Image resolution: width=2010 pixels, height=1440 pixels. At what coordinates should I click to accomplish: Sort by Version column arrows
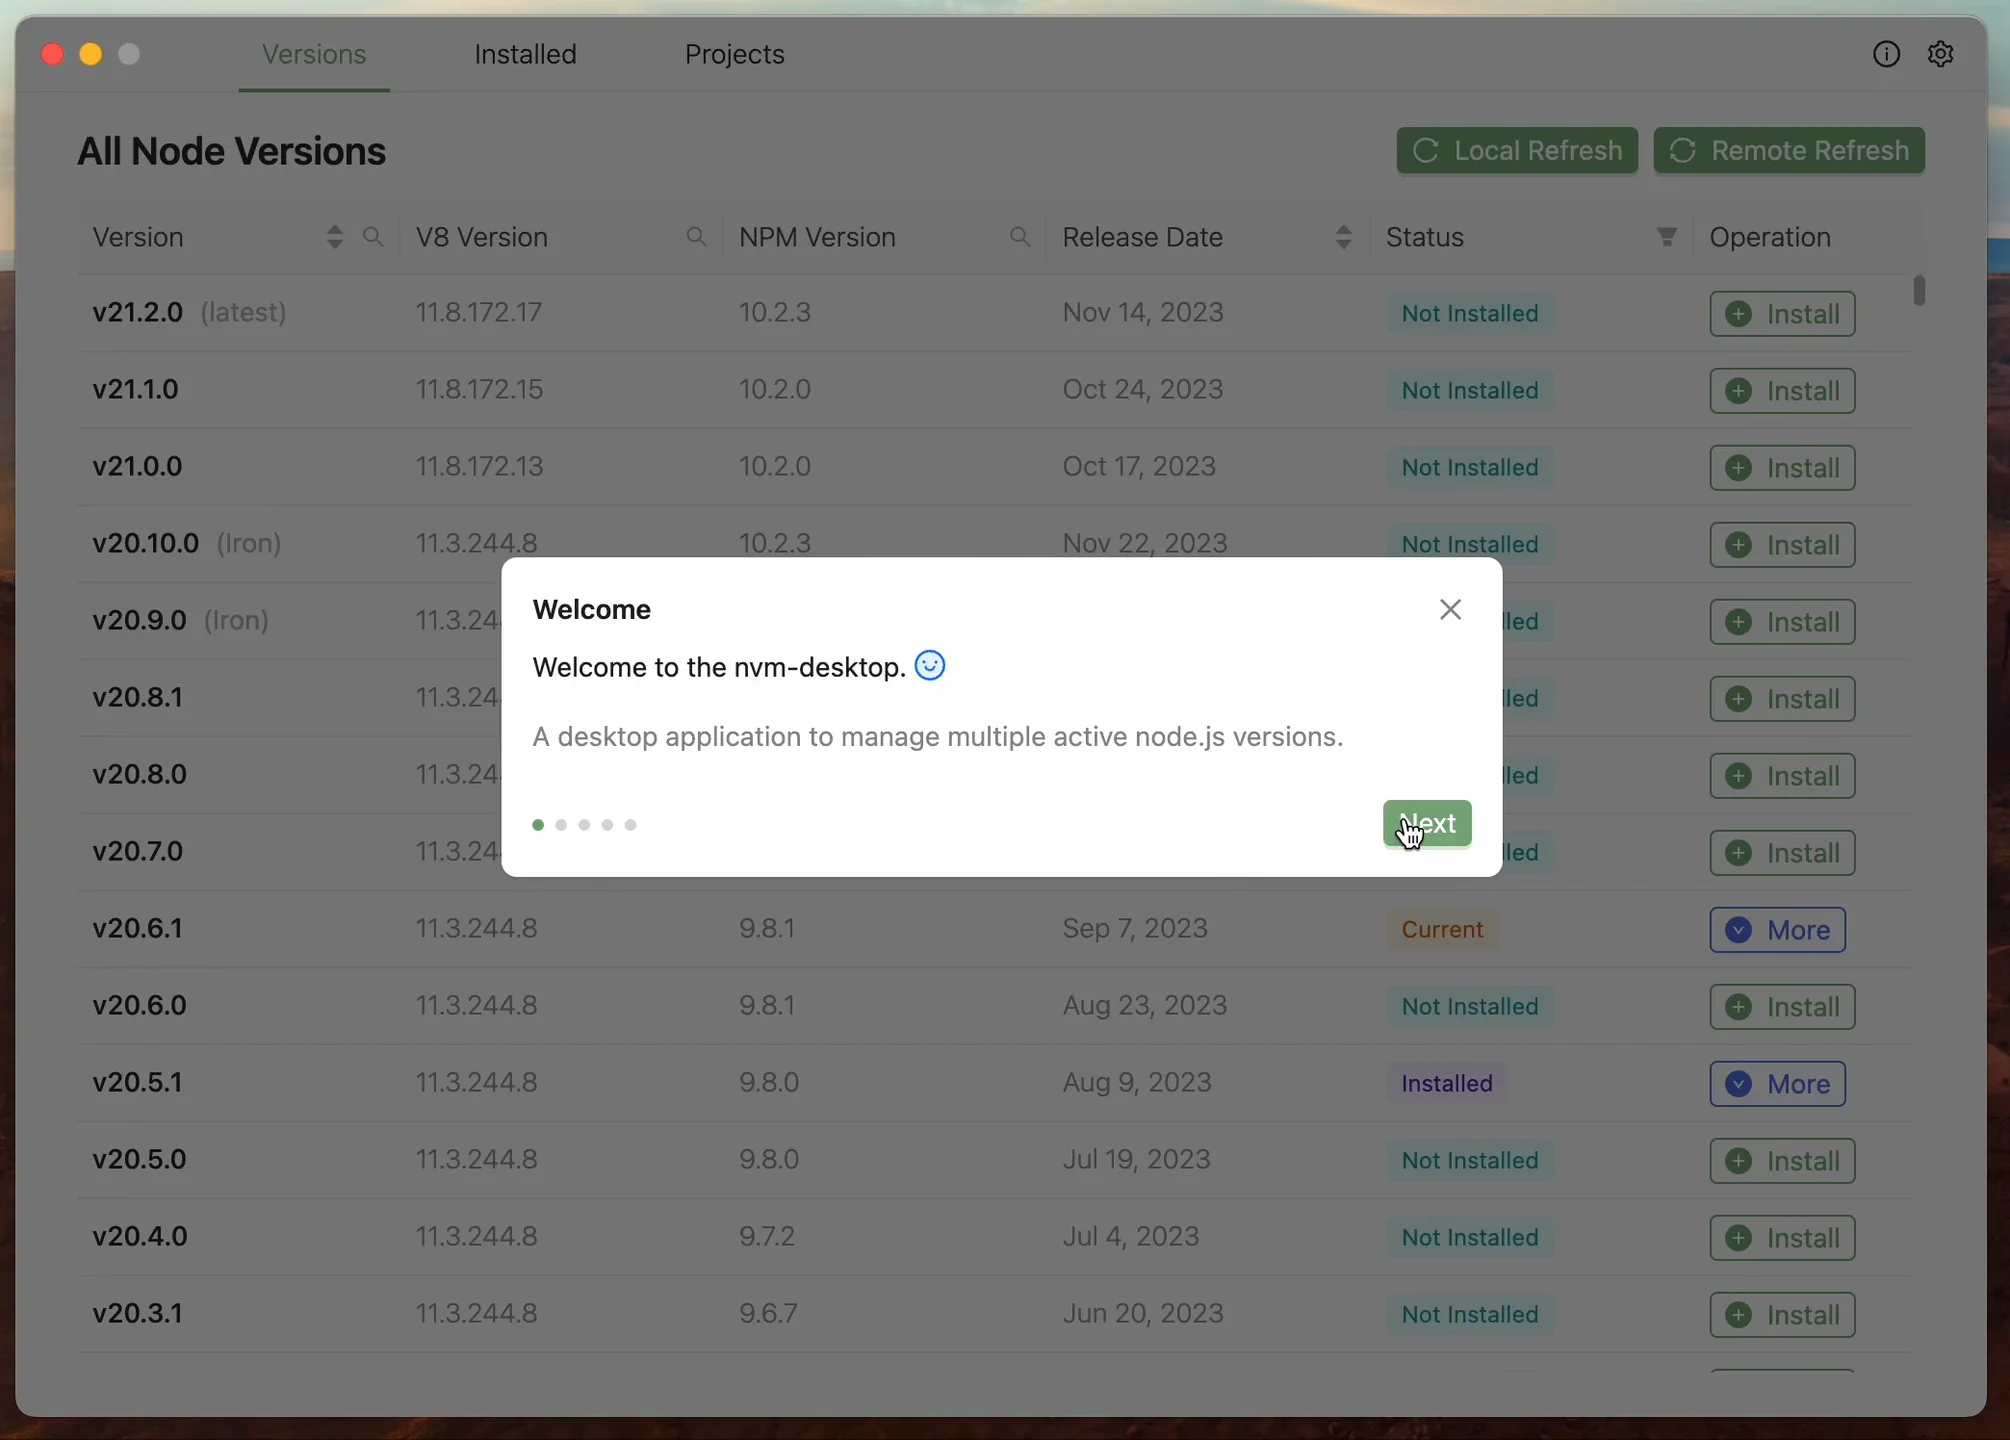[334, 237]
